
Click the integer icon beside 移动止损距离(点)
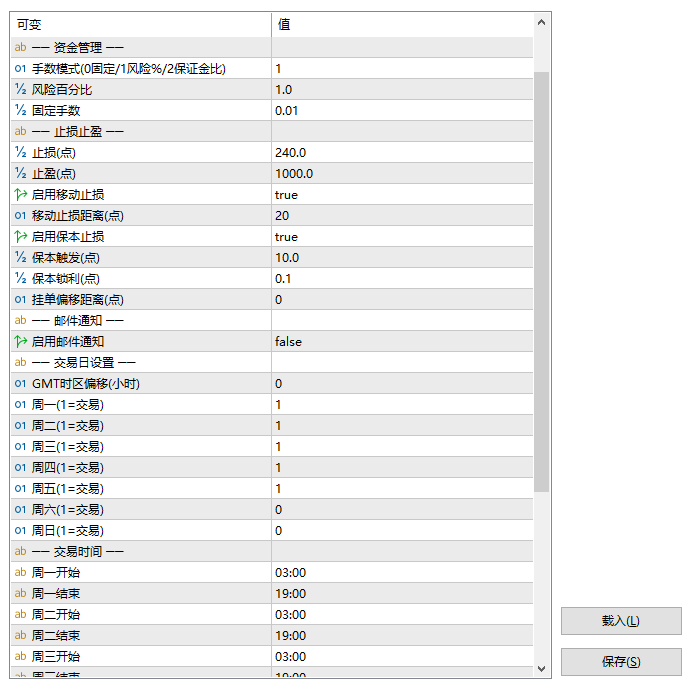coord(20,216)
